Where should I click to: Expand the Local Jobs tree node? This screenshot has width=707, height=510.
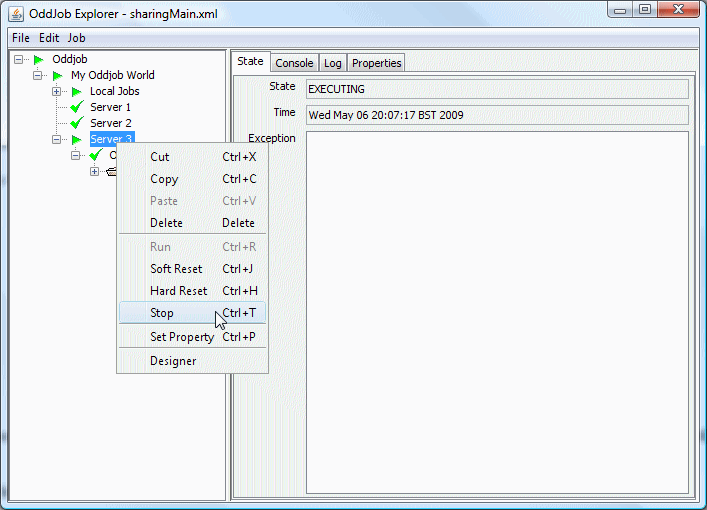pyautogui.click(x=57, y=92)
